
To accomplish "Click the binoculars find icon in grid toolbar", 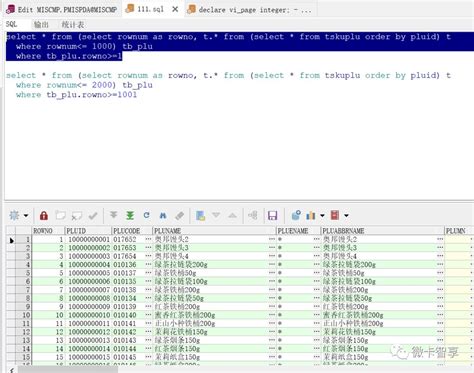I will point(163,216).
